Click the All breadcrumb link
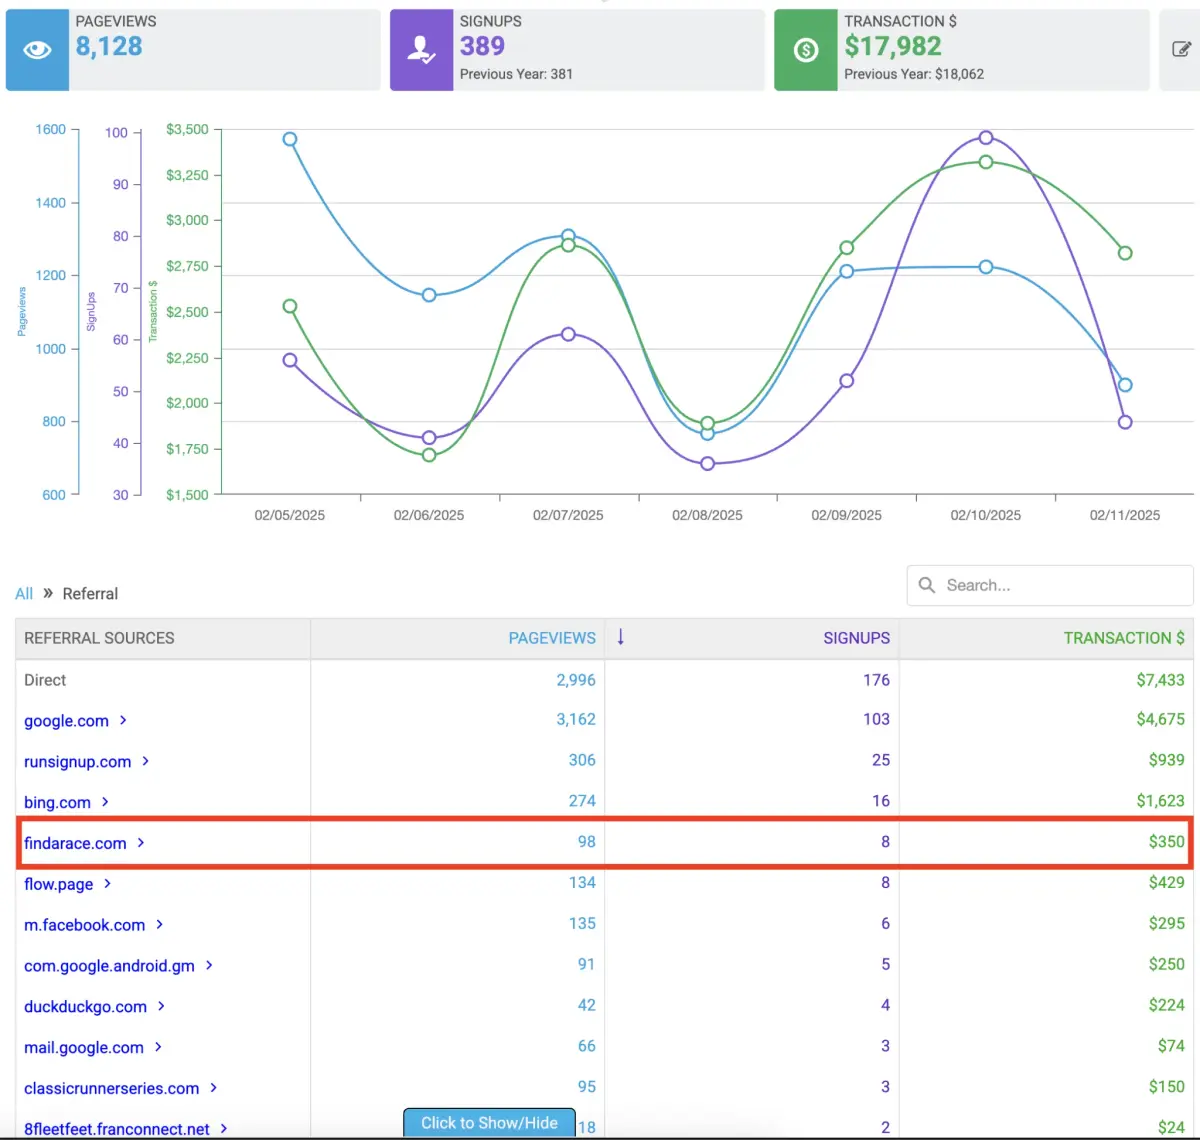The width and height of the screenshot is (1200, 1140). click(x=24, y=593)
